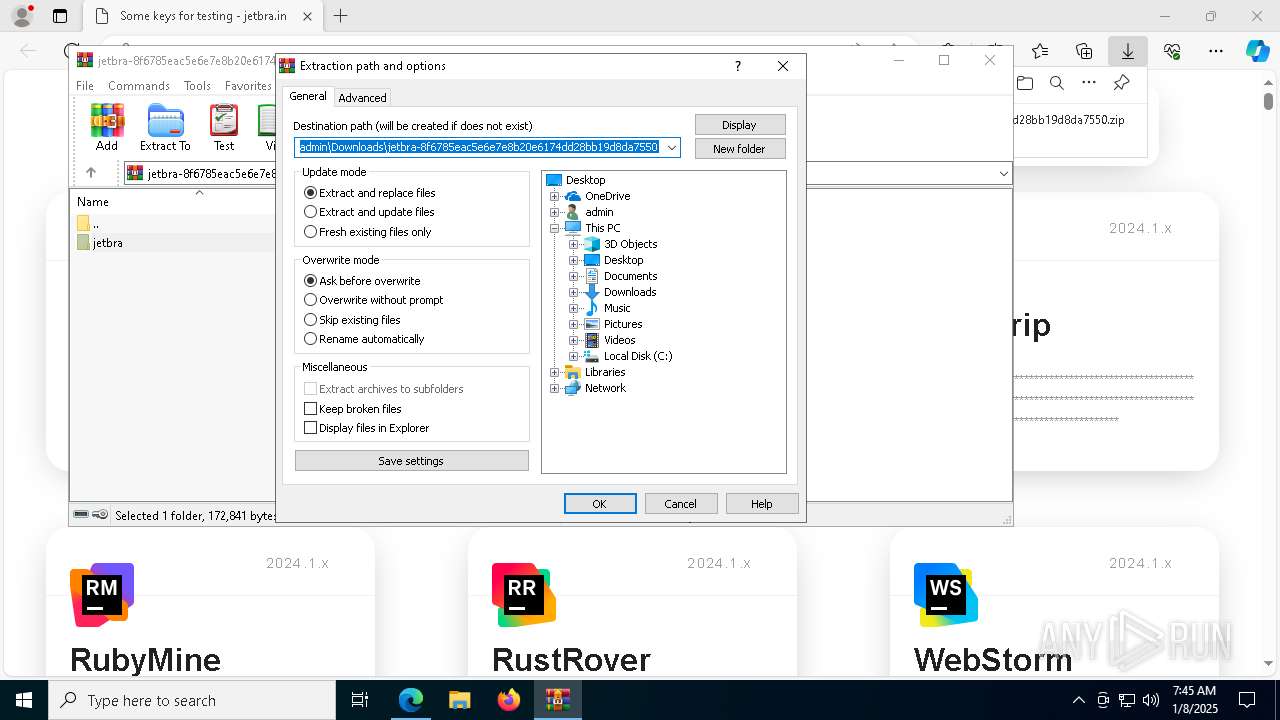Expand Libraries tree node

[555, 372]
